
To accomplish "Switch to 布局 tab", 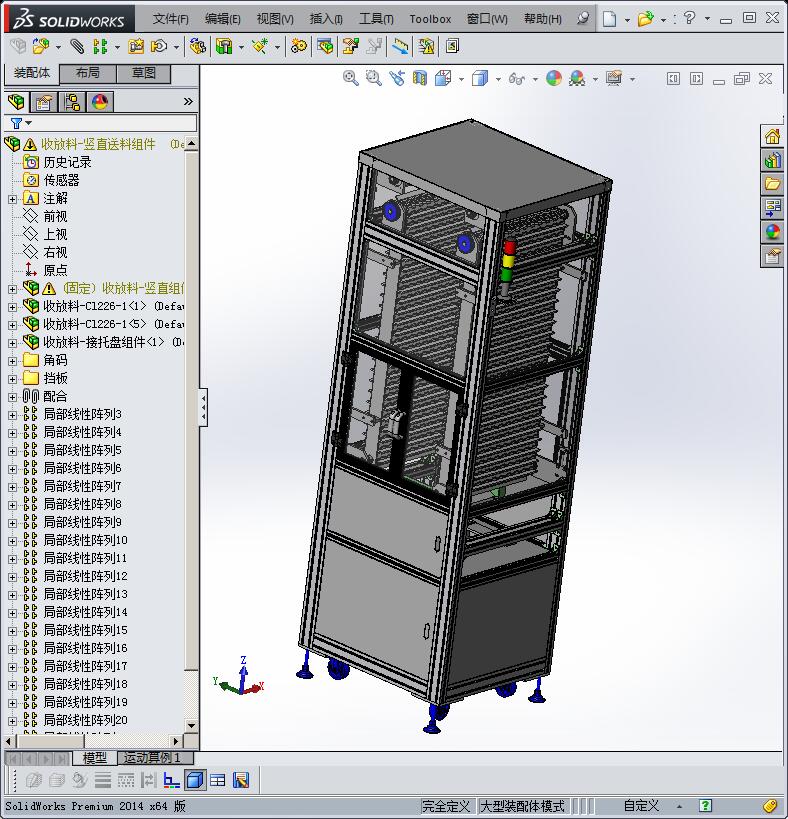I will click(x=88, y=73).
